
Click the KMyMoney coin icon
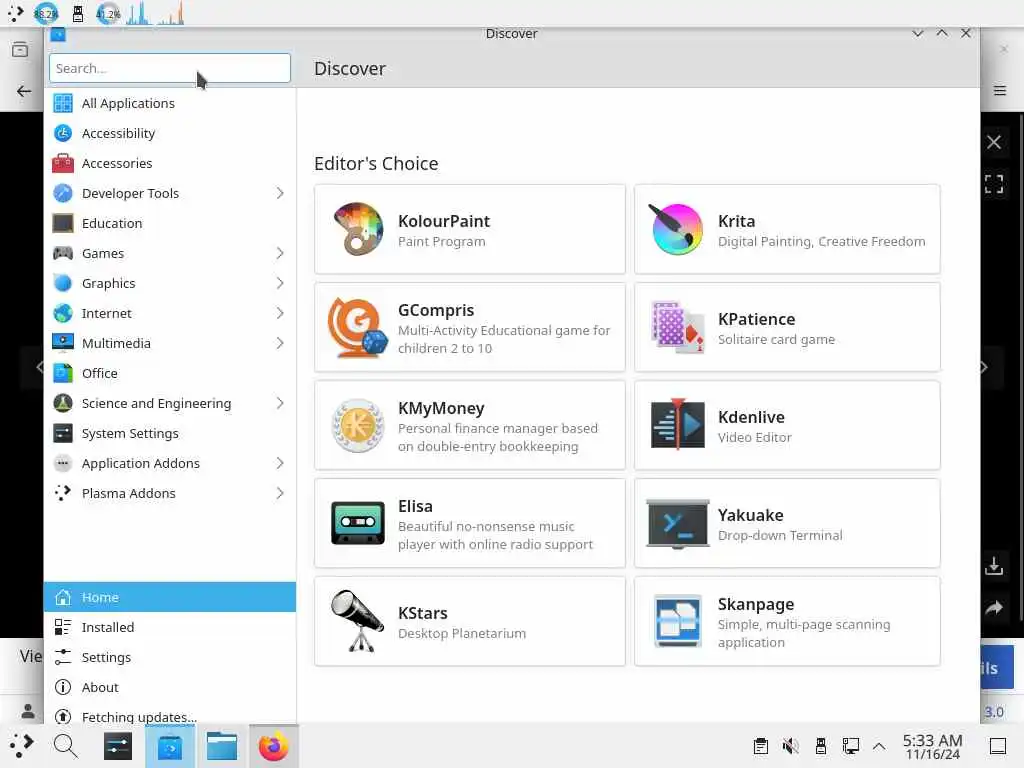click(x=357, y=425)
